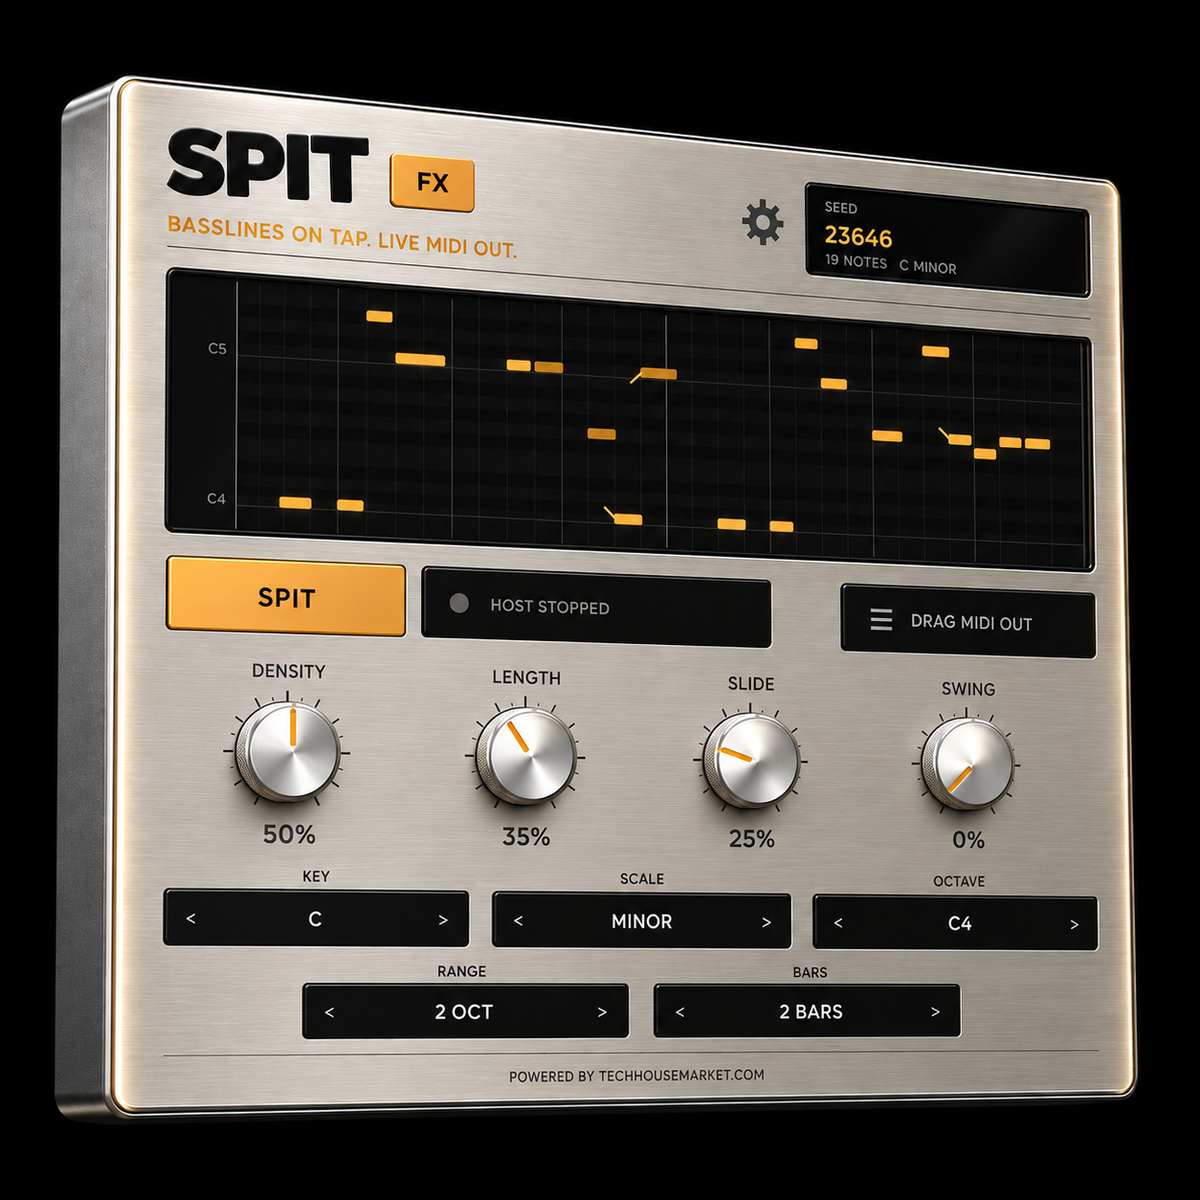Click the C4 label in piano roll
1200x1200 pixels.
[x=216, y=498]
